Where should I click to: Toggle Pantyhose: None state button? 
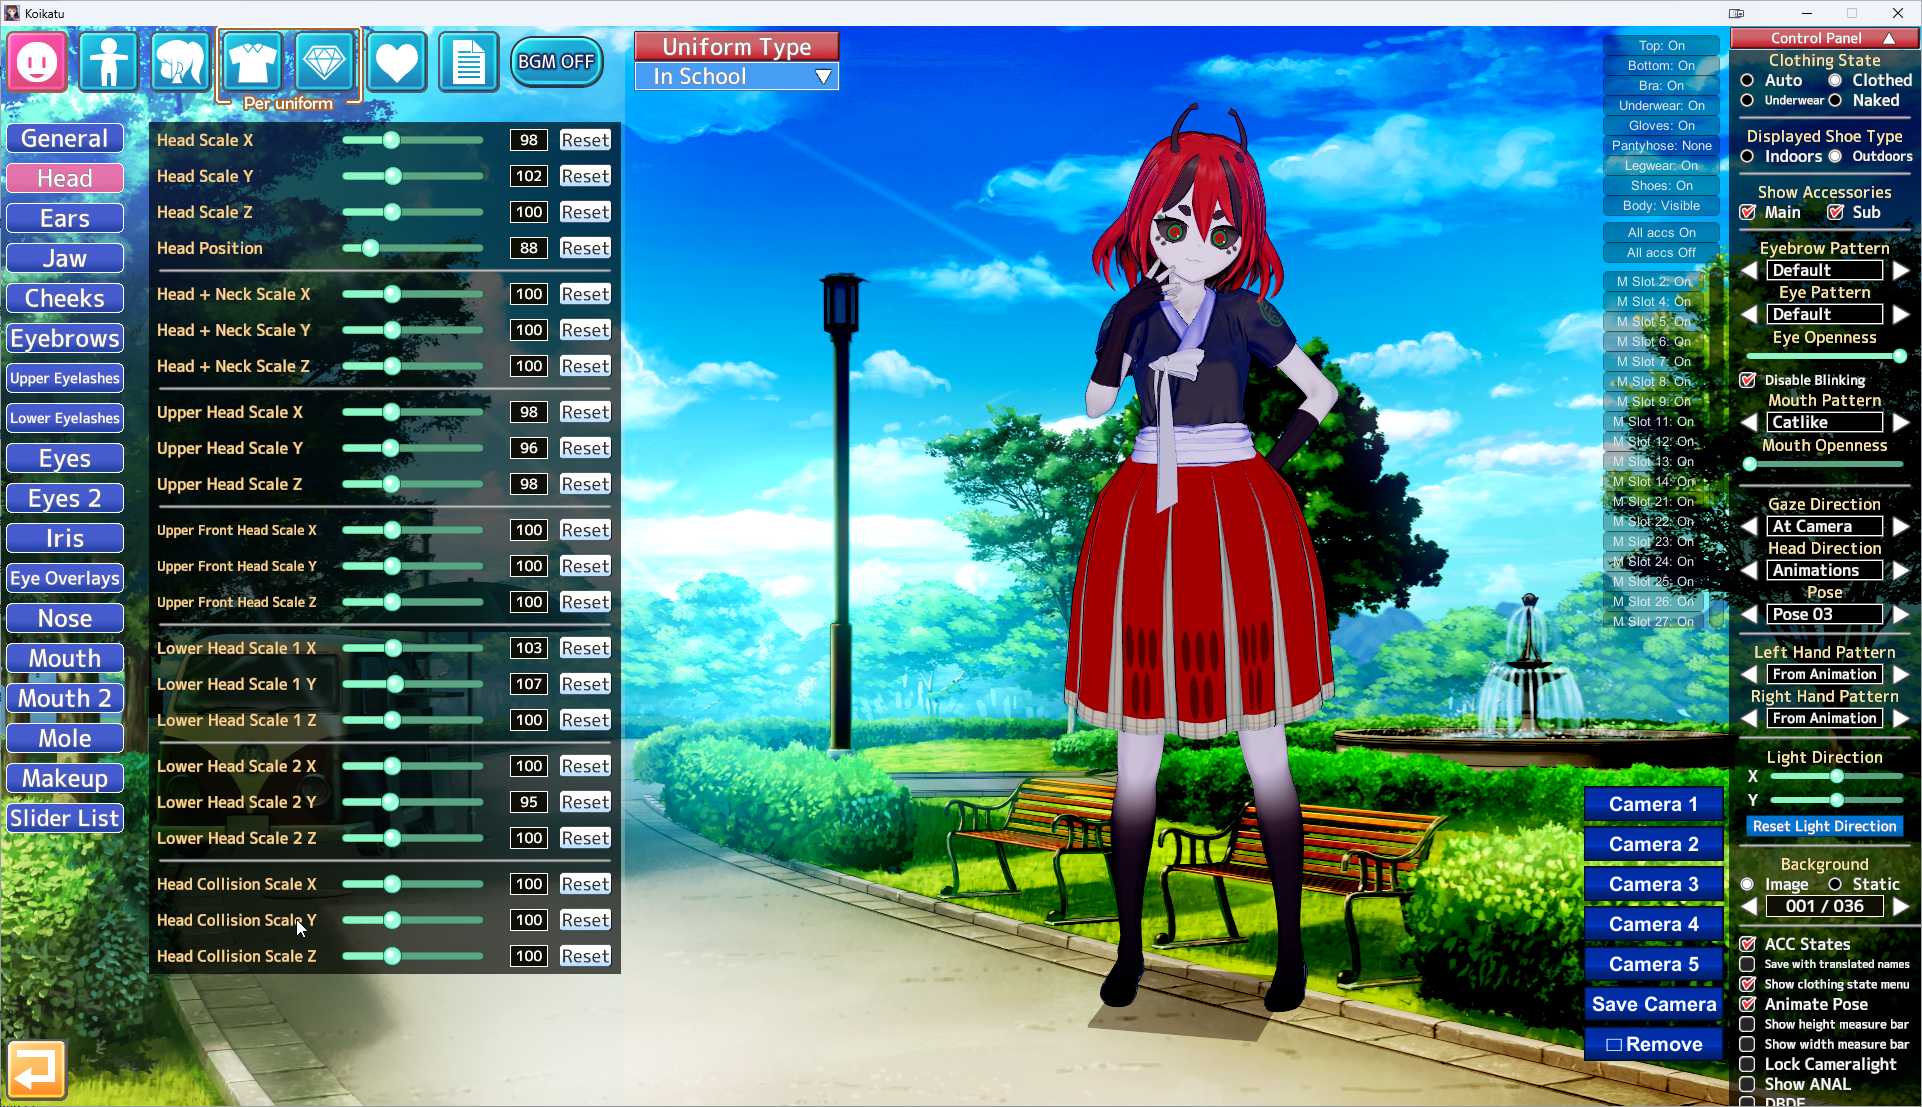point(1661,146)
